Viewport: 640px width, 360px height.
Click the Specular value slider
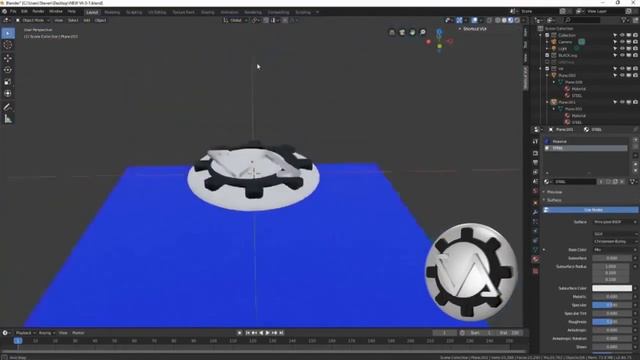point(612,305)
